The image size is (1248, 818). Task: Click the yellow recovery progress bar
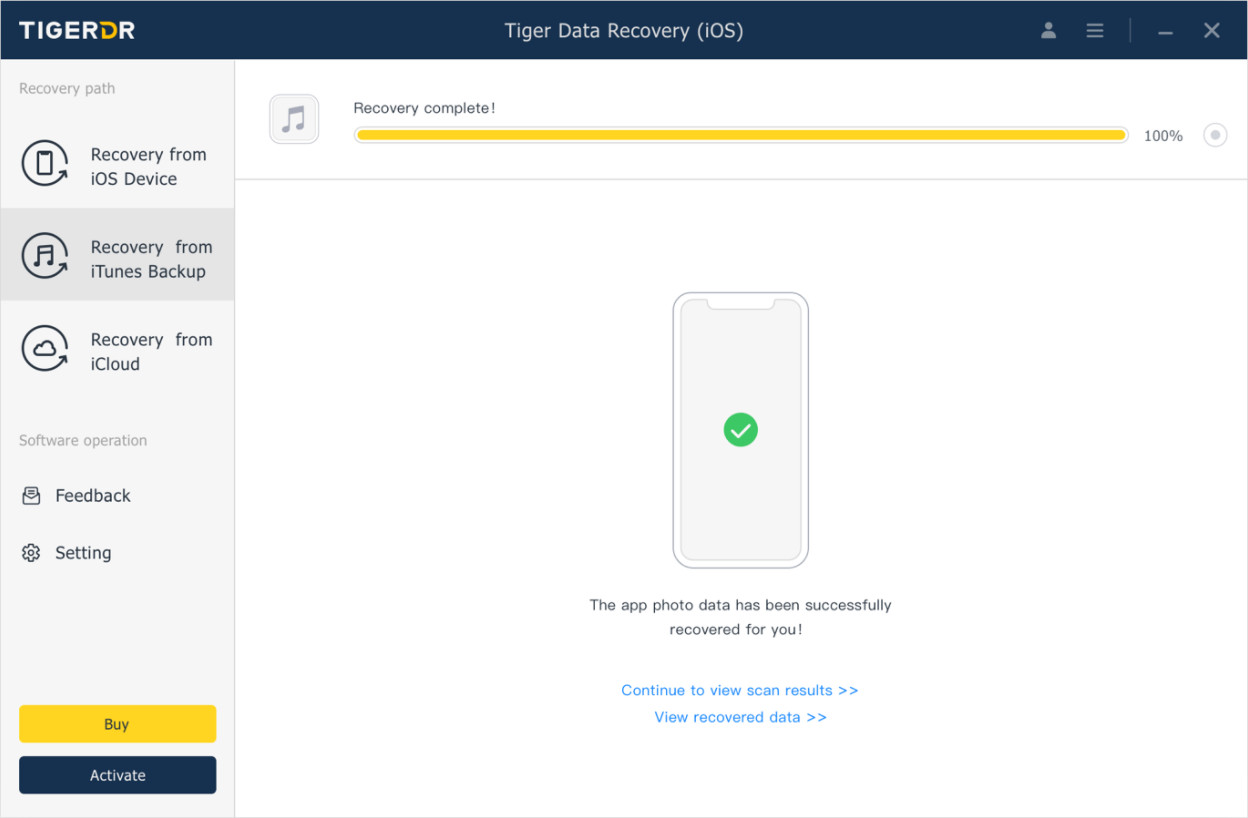click(741, 135)
